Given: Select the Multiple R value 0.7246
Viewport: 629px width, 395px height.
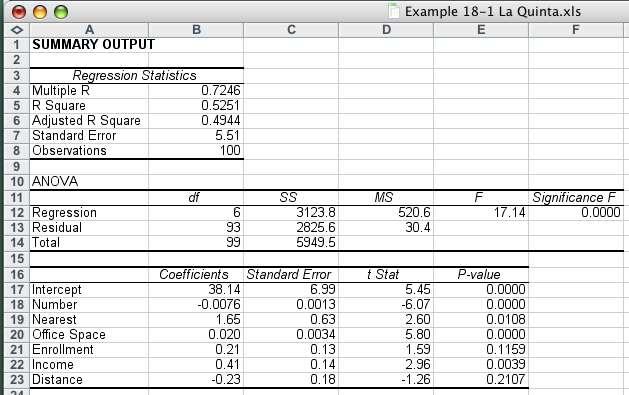Looking at the screenshot, I should 196,91.
